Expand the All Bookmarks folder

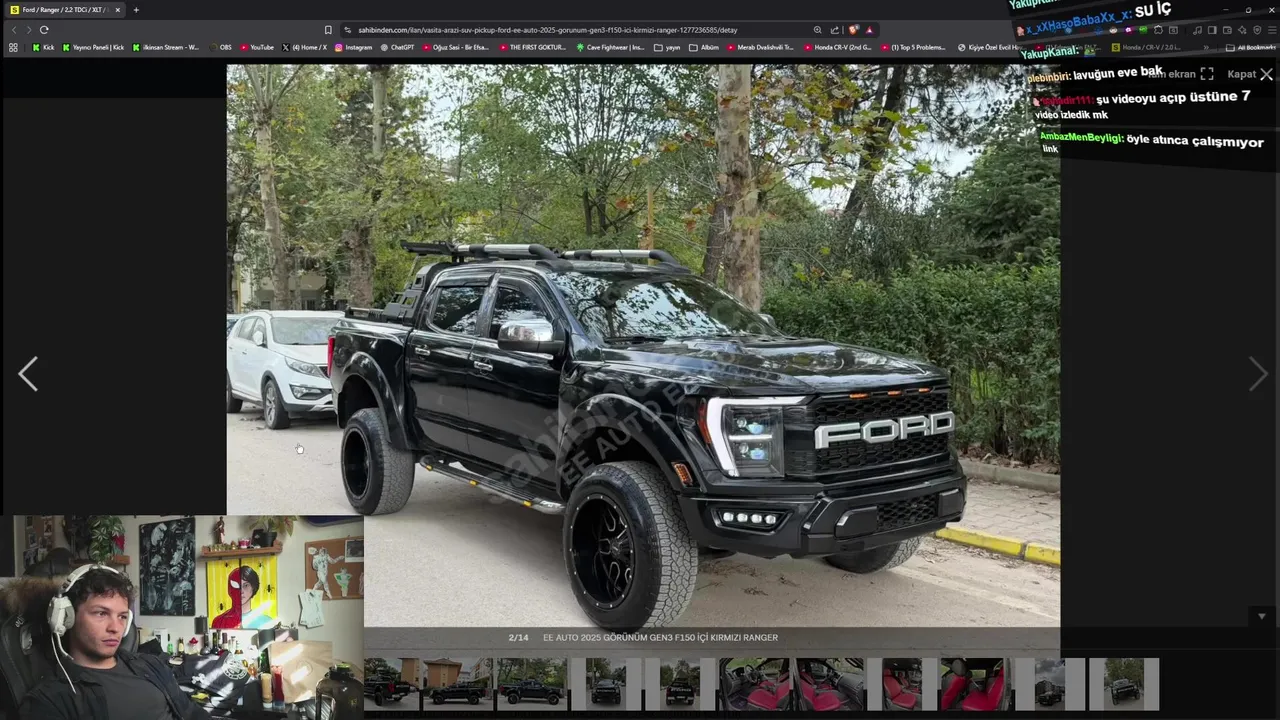point(1251,47)
